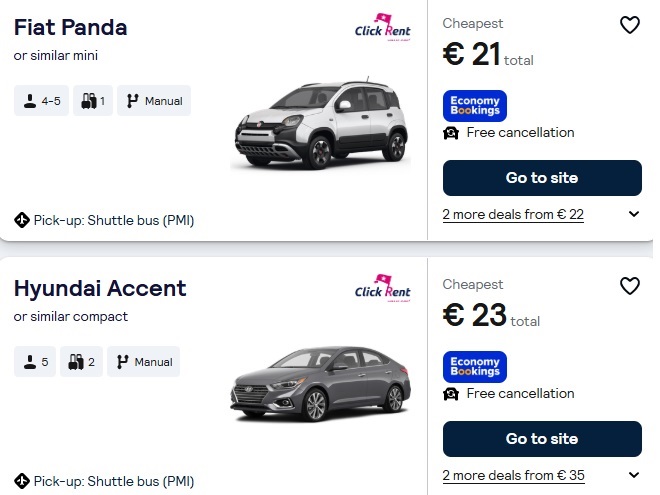Click Go to site for Fiat Panda
The height and width of the screenshot is (495, 660).
coord(541,178)
